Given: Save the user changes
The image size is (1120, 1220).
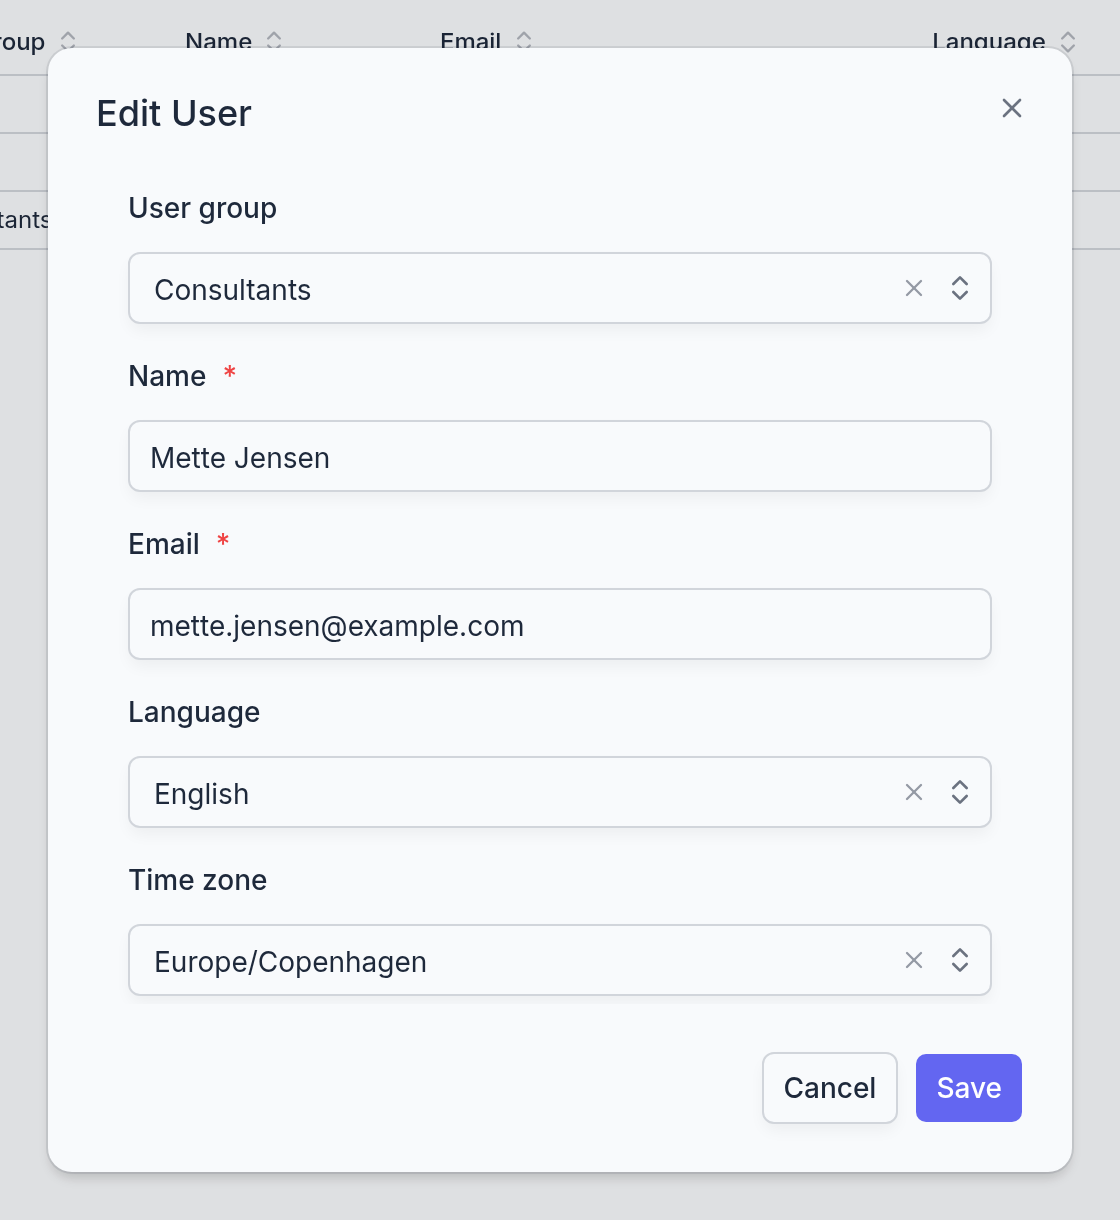Looking at the screenshot, I should click(969, 1088).
